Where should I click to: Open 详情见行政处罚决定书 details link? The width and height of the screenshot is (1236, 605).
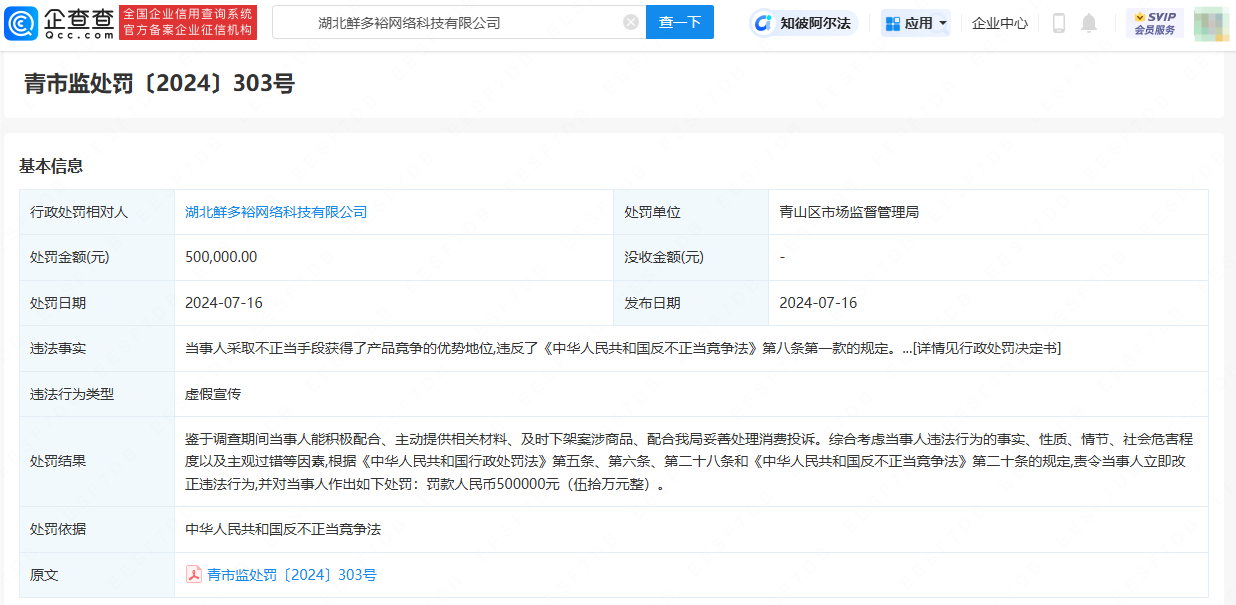986,348
